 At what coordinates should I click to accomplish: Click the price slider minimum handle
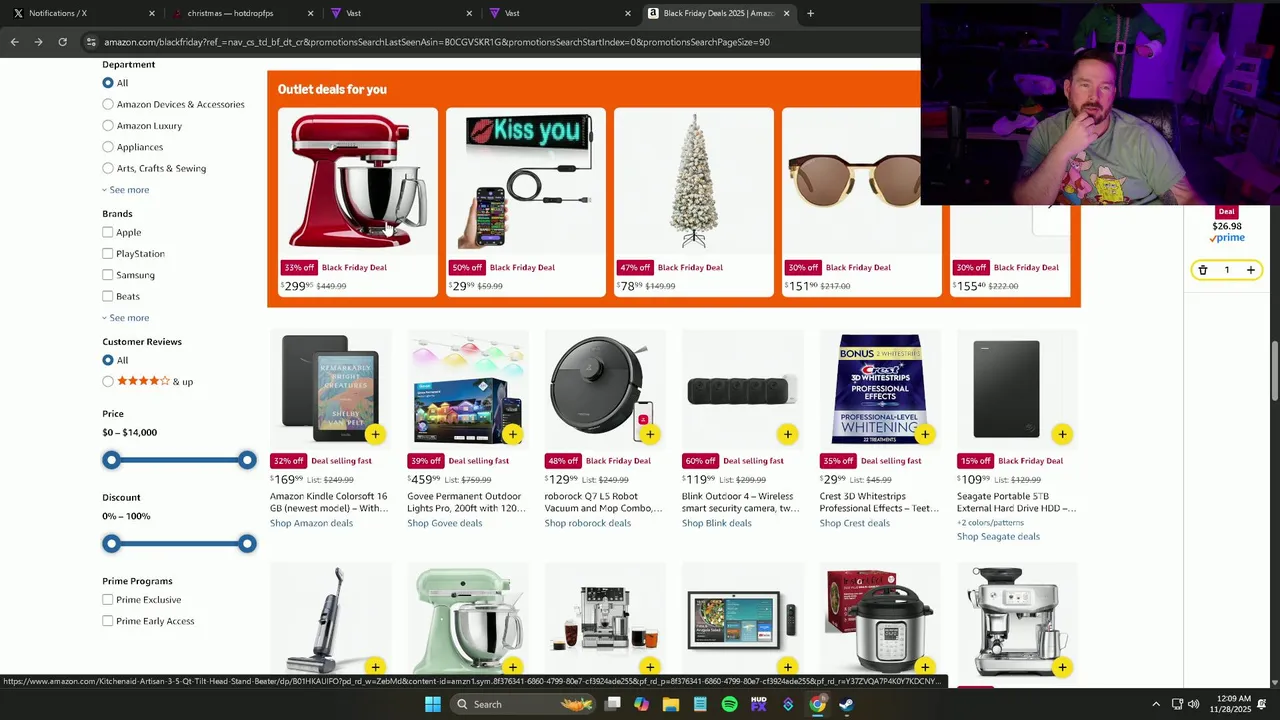tap(112, 460)
